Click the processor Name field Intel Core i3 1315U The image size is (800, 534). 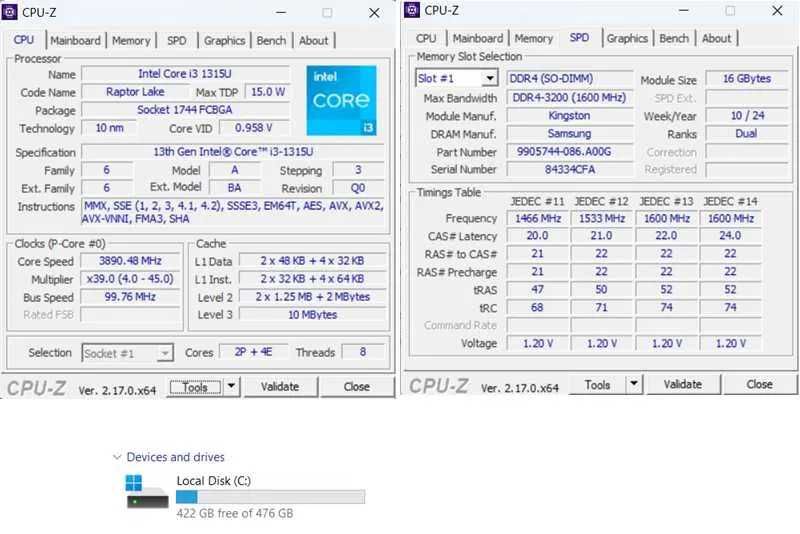(185, 74)
